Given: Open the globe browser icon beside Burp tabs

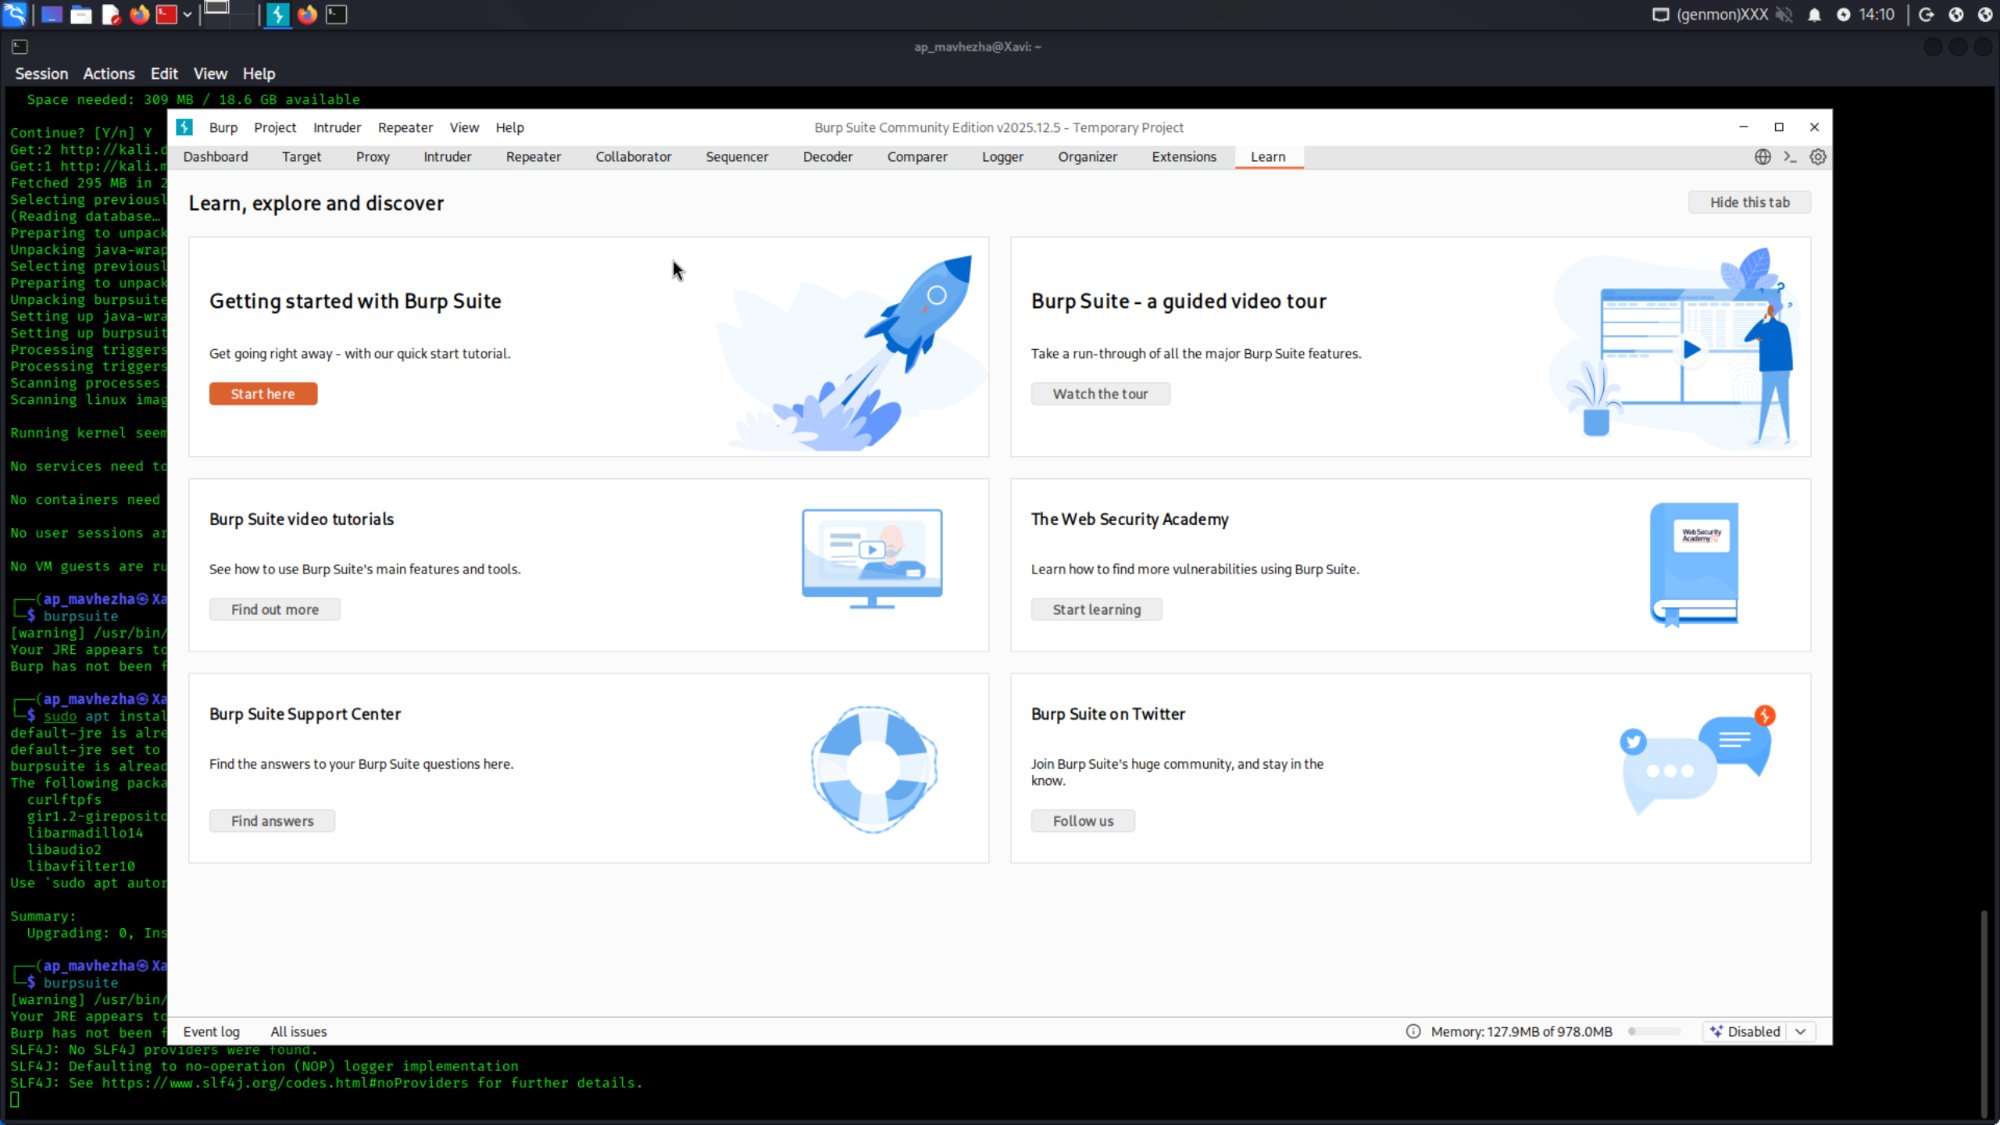Looking at the screenshot, I should coord(1763,157).
